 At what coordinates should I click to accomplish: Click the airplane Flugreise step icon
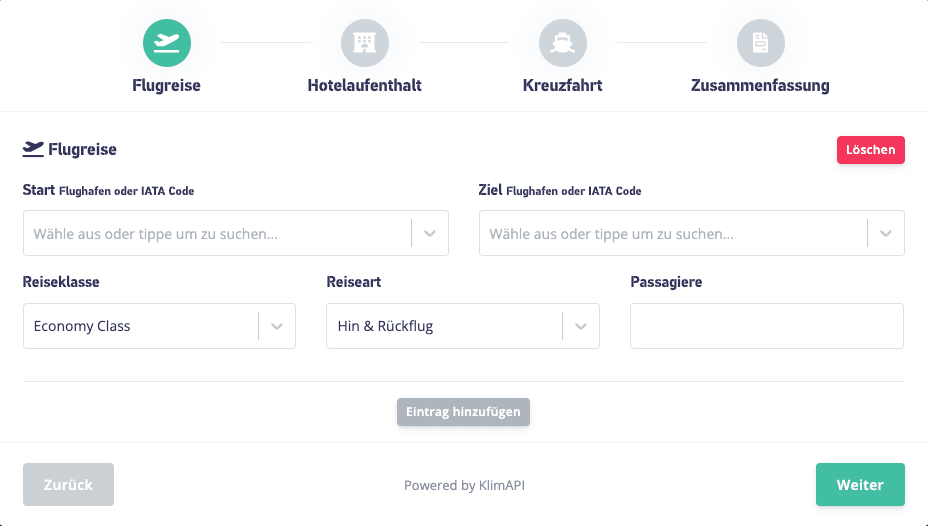167,43
